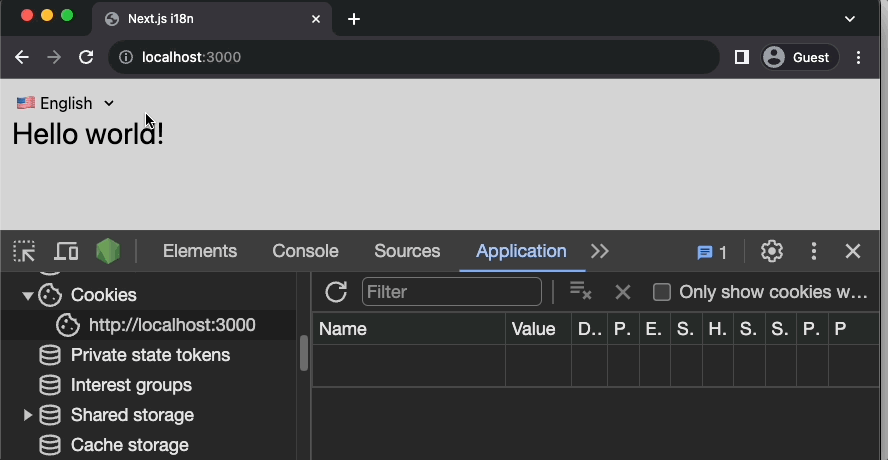Switch to the Elements tab
This screenshot has width=888, height=460.
(200, 251)
